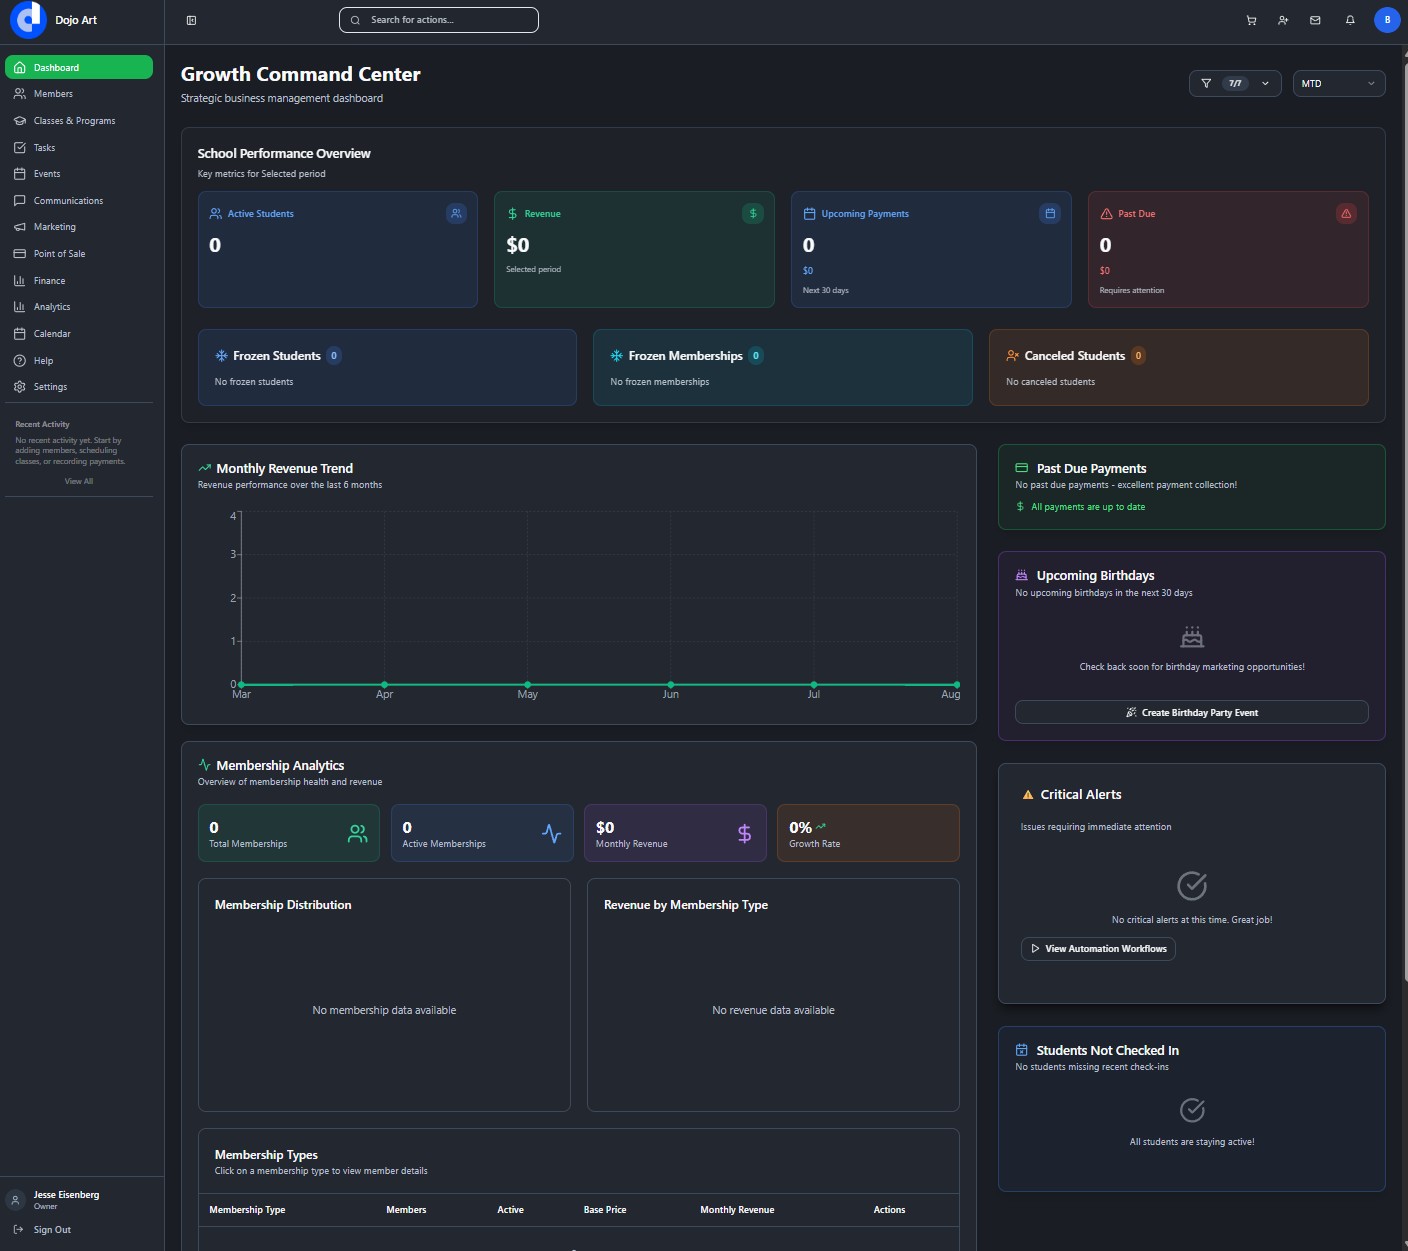Image resolution: width=1408 pixels, height=1251 pixels.
Task: Open Communications in sidebar
Action: (x=79, y=201)
